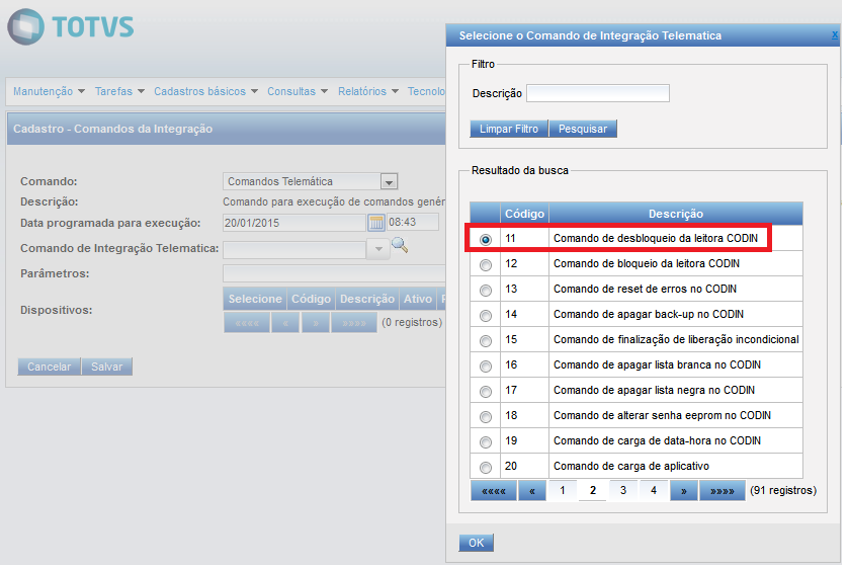Click the TOTVS logo
Screen dimensions: 842x565
(70, 27)
